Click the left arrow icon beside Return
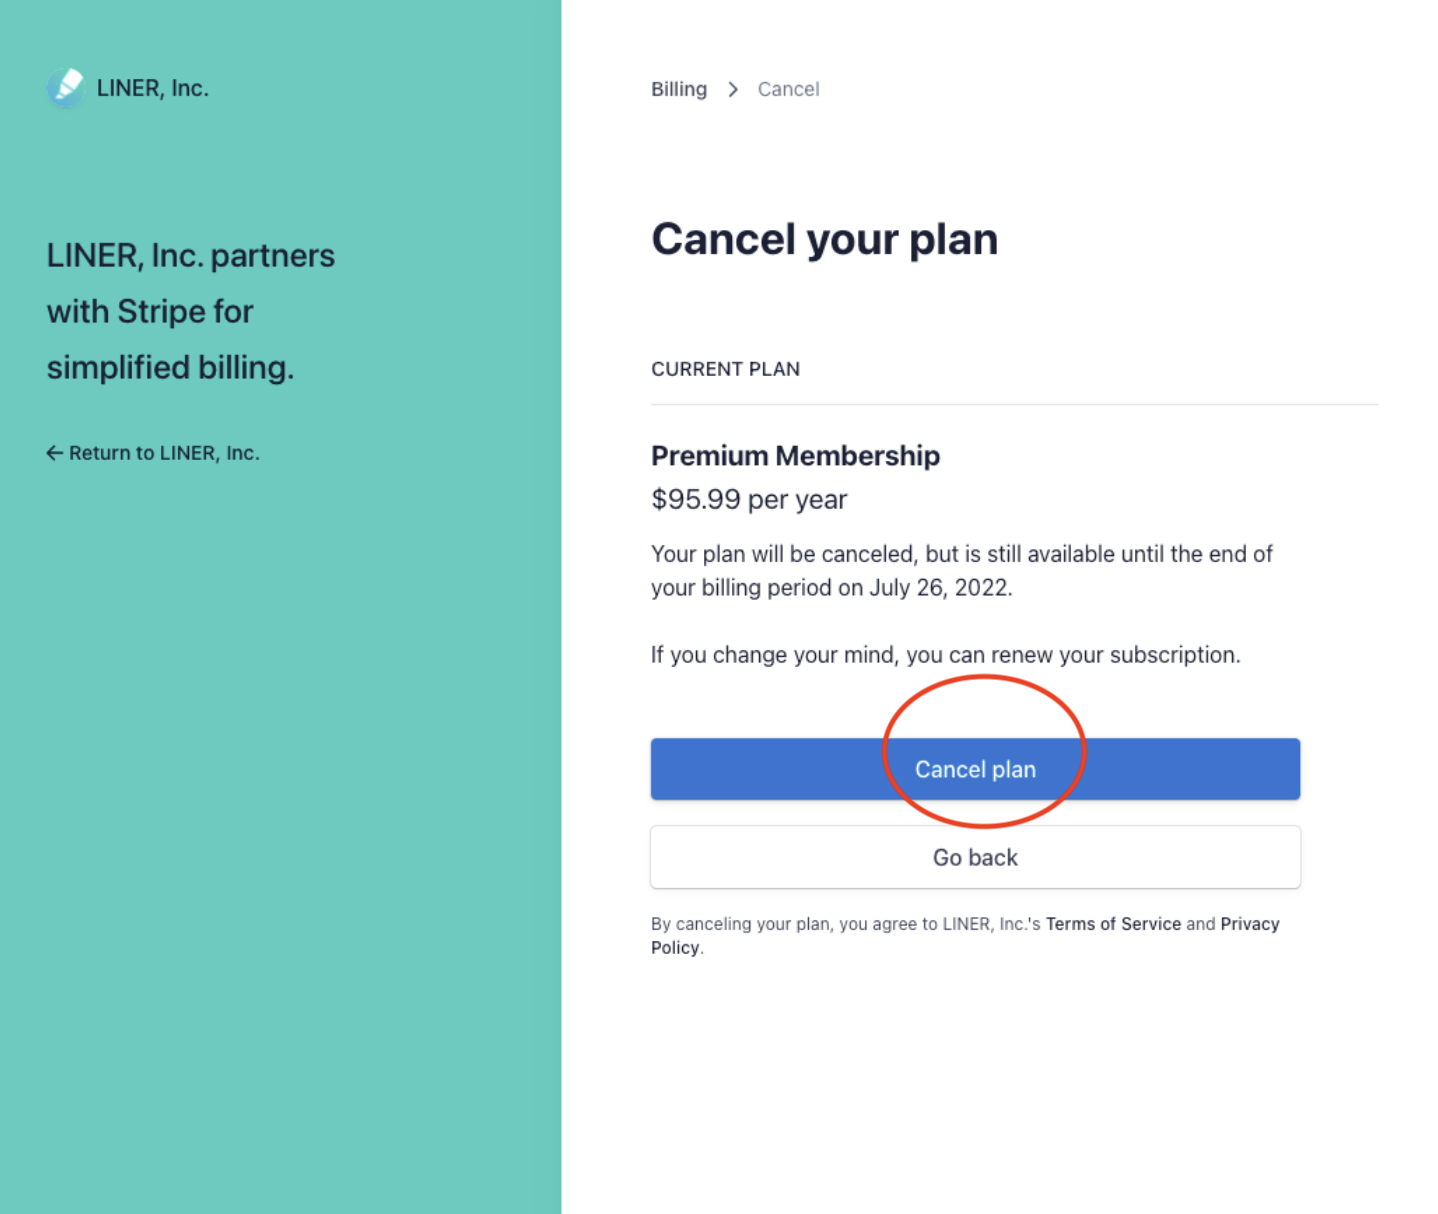The height and width of the screenshot is (1214, 1438). coord(54,453)
